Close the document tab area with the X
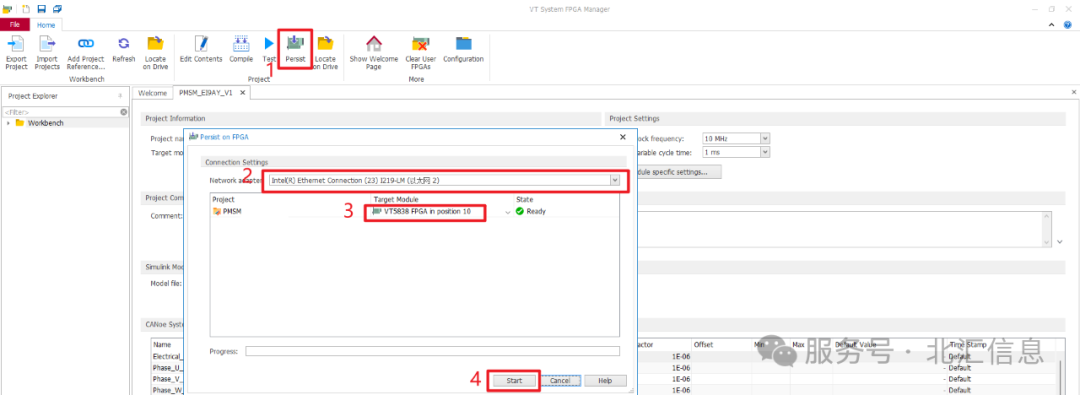The height and width of the screenshot is (395, 1080). (x=1074, y=92)
